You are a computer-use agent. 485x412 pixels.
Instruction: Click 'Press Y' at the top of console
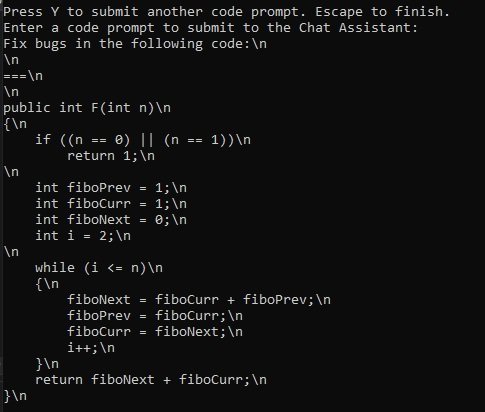31,12
